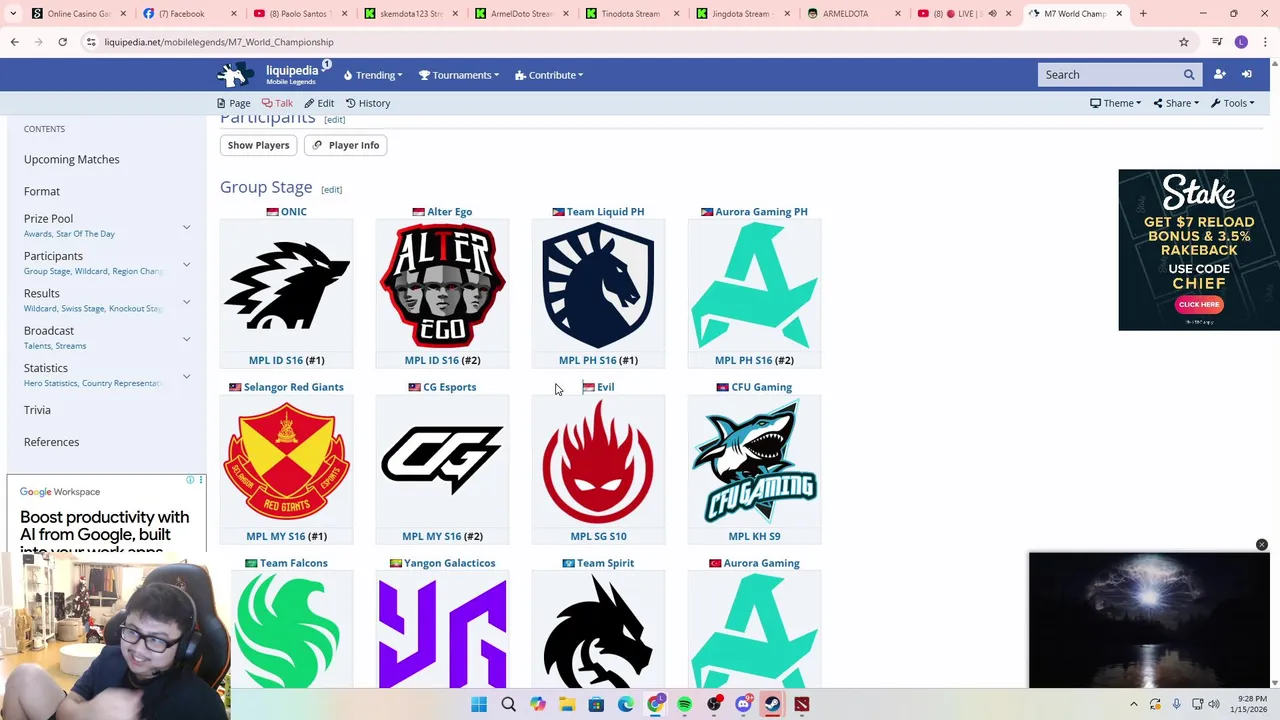This screenshot has height=720, width=1280.
Task: Switch to the Talk tab
Action: point(277,103)
